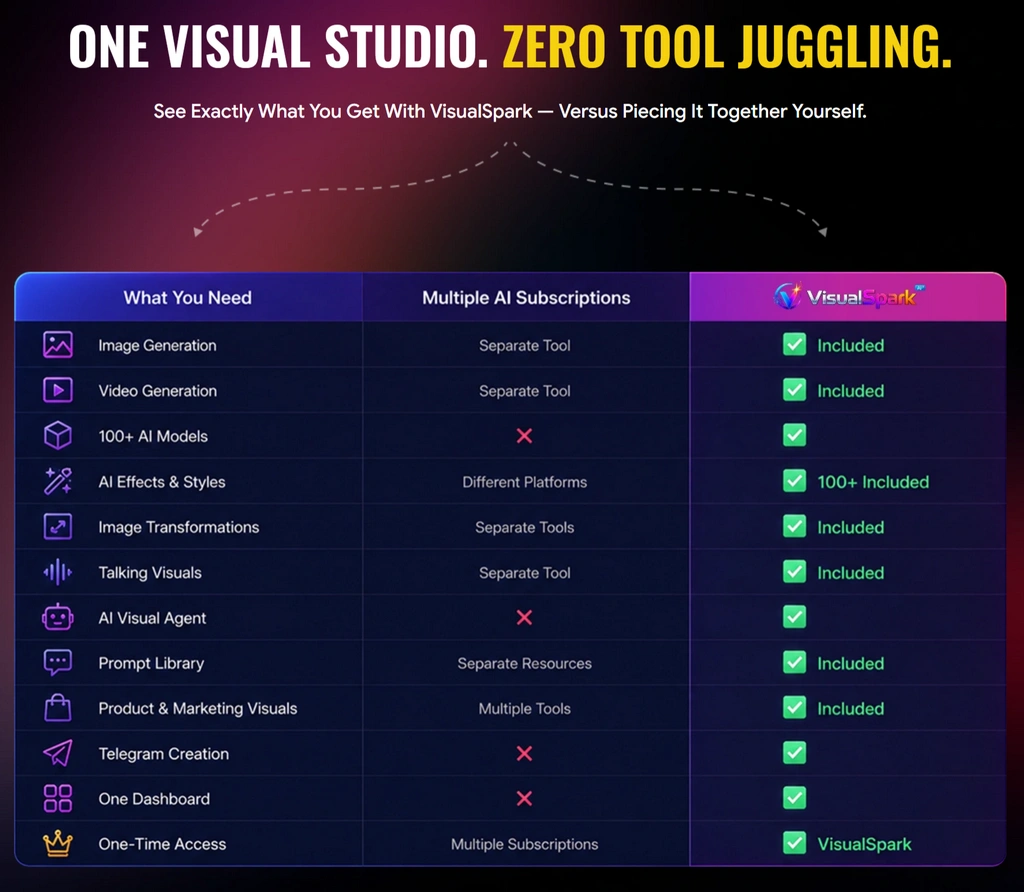
Task: Click the One Dashboard grid icon
Action: 57,799
